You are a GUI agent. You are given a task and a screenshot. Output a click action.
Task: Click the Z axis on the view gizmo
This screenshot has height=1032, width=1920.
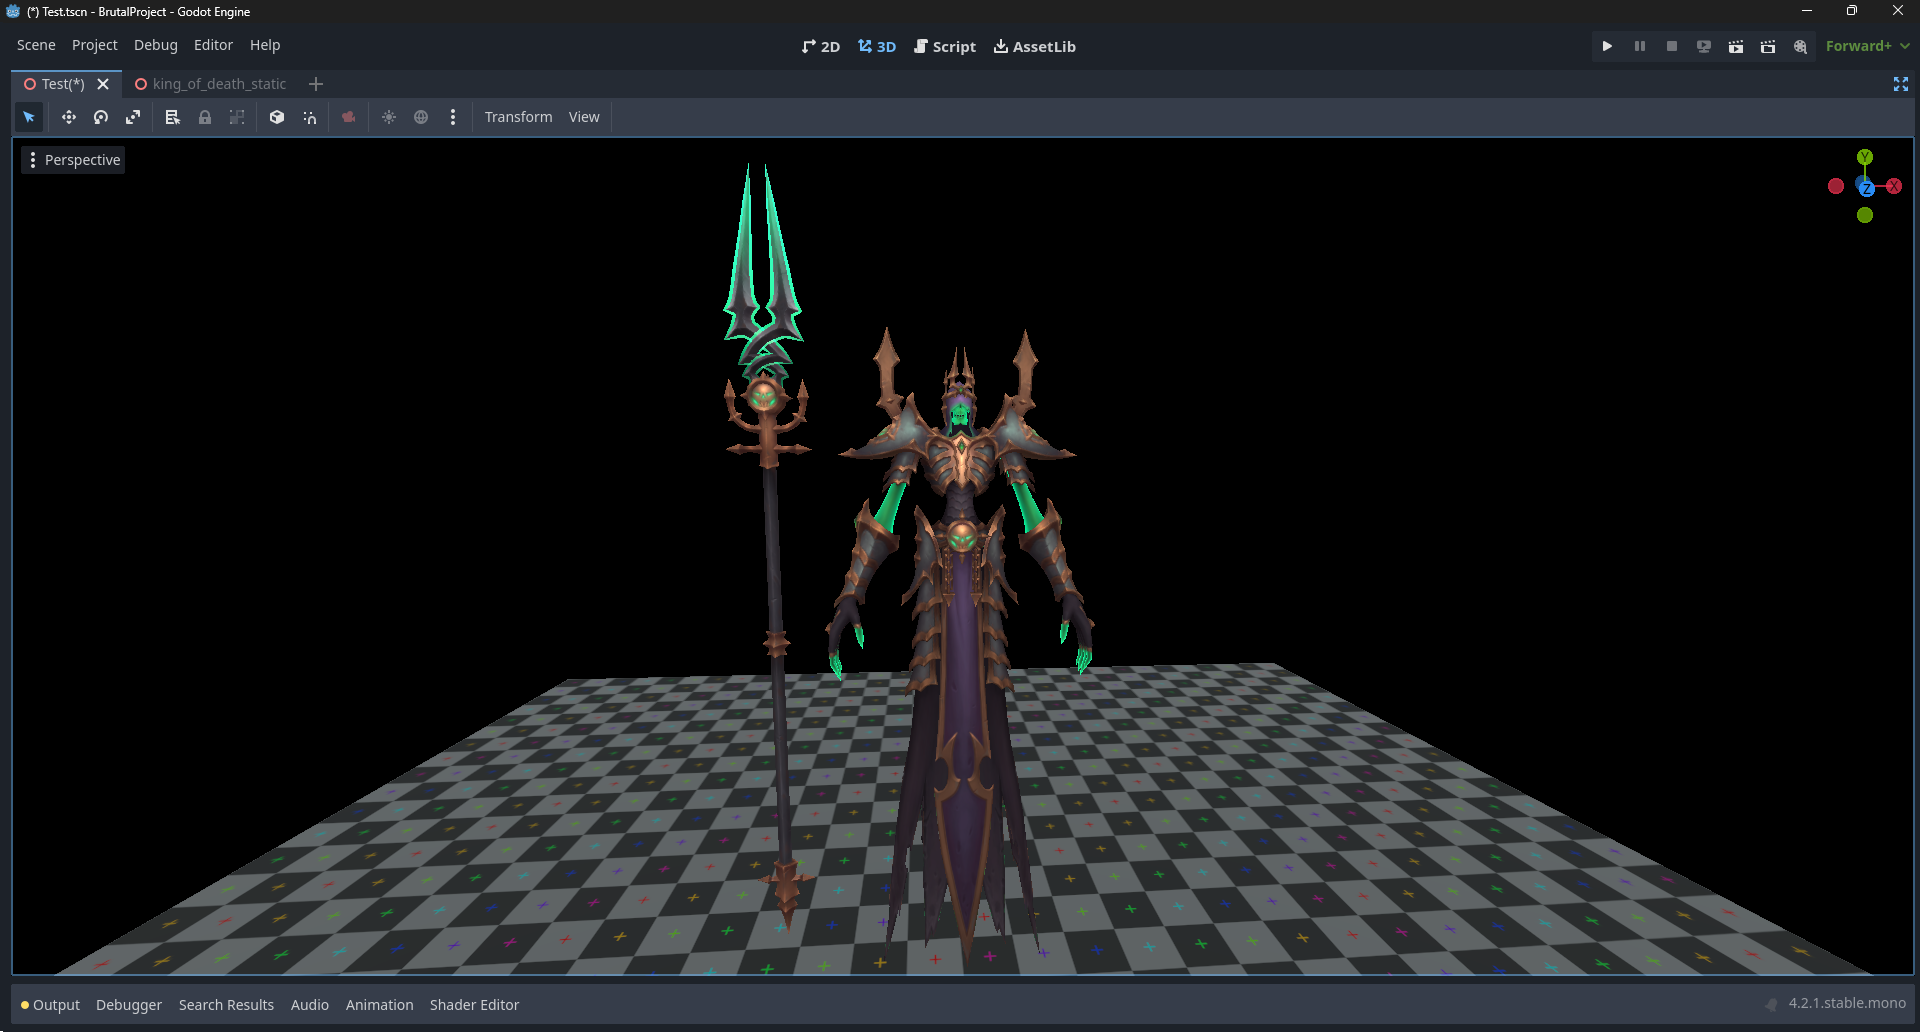pos(1866,188)
